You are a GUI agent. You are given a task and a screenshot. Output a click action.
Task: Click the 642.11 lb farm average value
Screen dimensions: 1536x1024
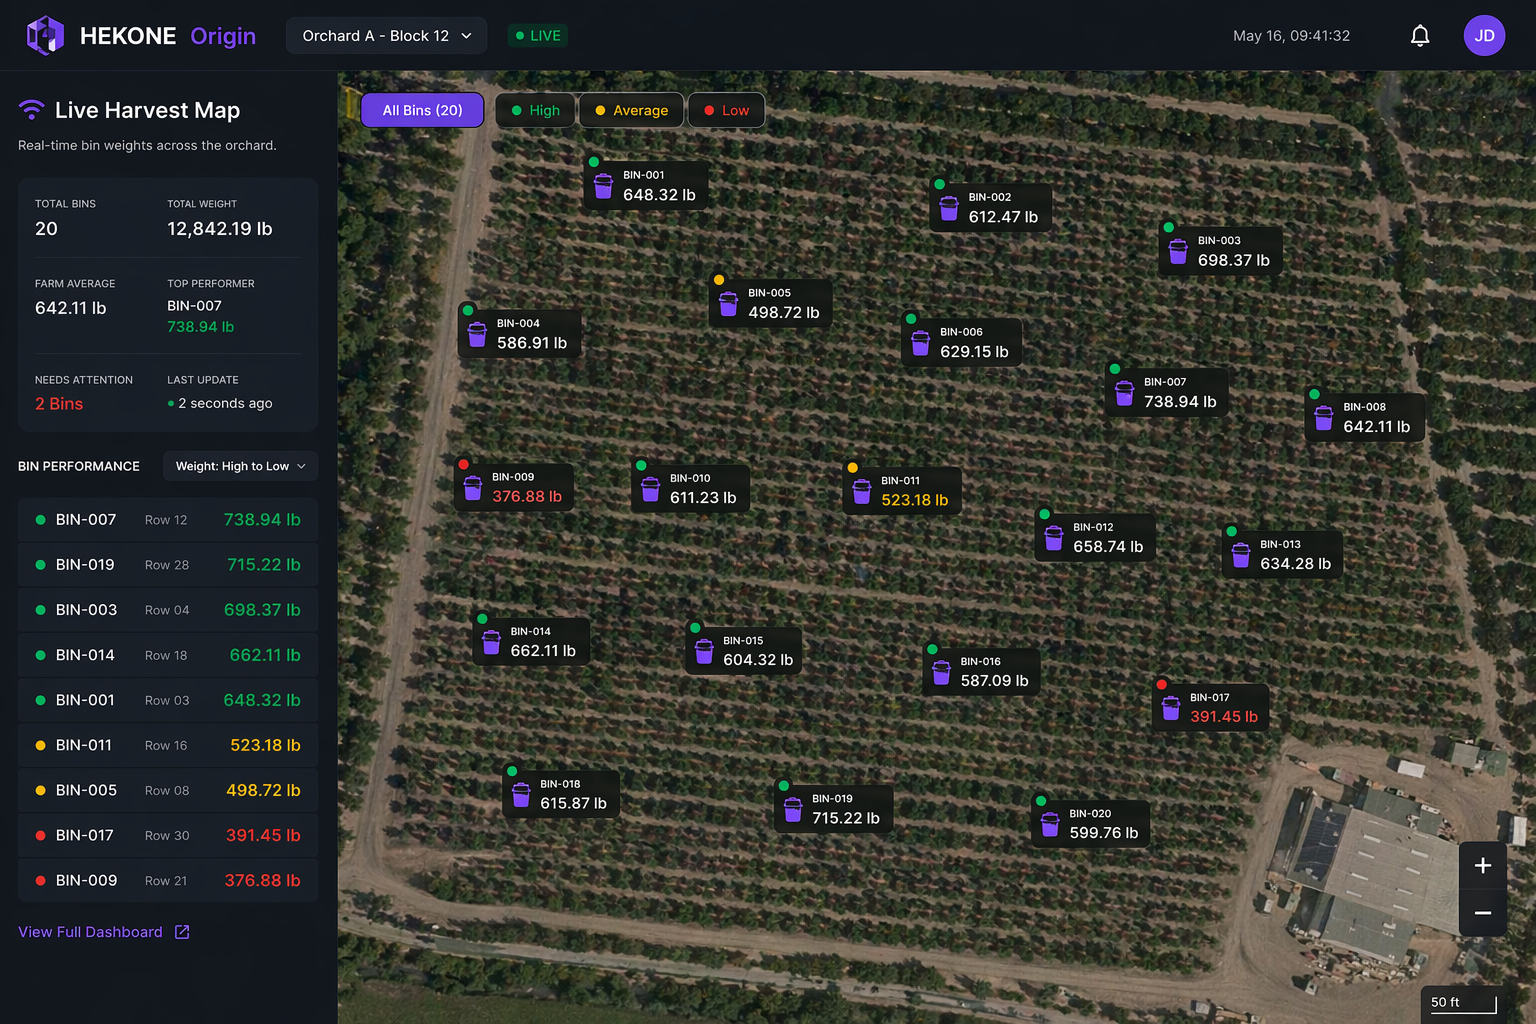(x=70, y=308)
